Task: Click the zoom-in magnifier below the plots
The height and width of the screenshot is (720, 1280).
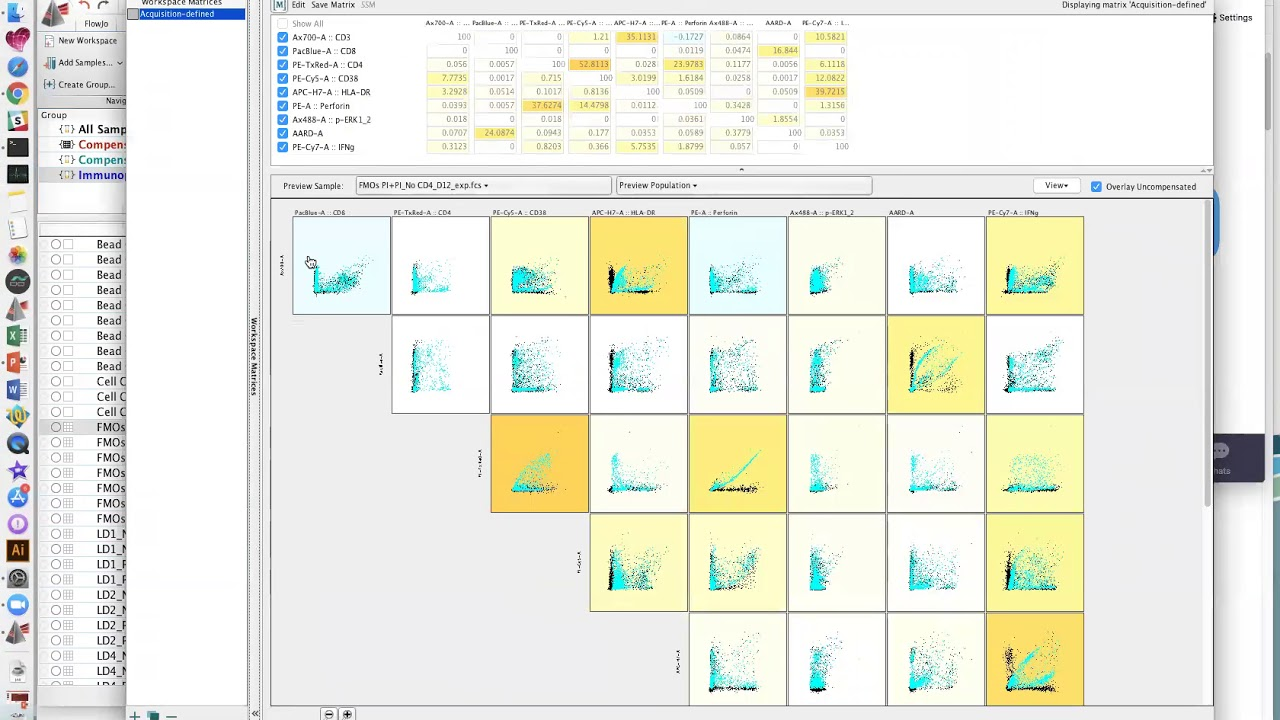Action: 347,714
